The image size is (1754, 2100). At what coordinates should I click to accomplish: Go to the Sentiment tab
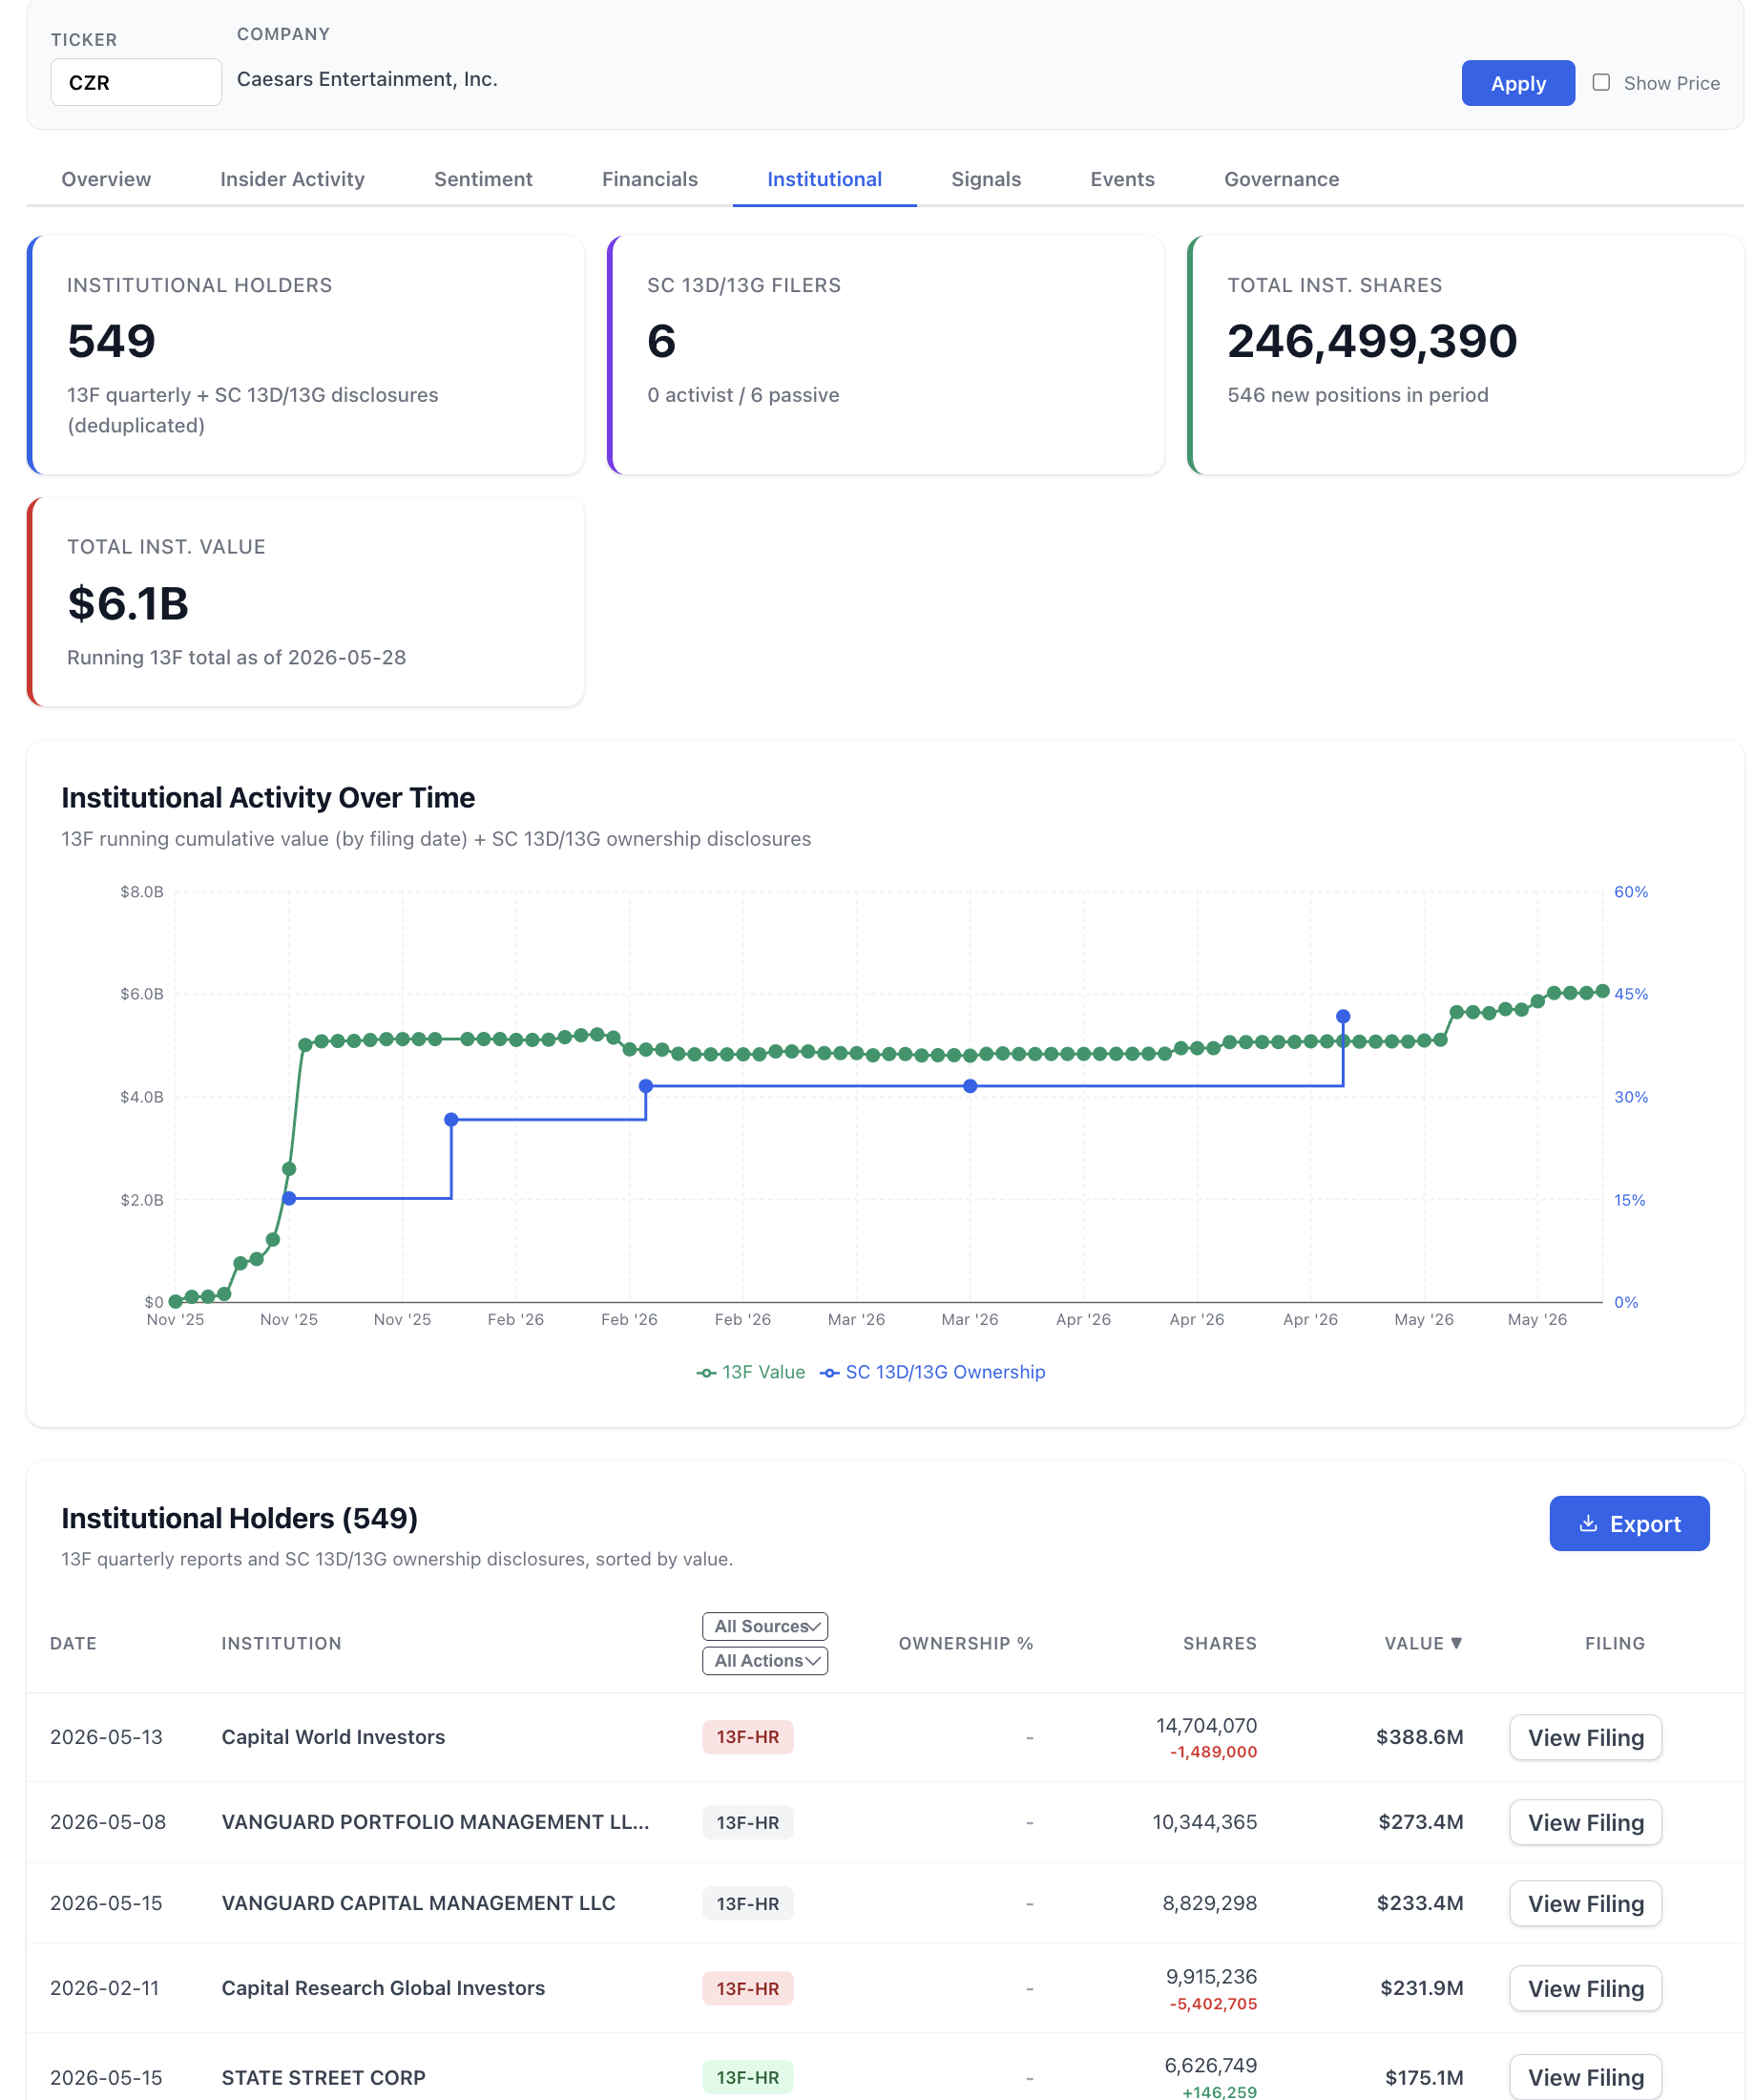[483, 179]
